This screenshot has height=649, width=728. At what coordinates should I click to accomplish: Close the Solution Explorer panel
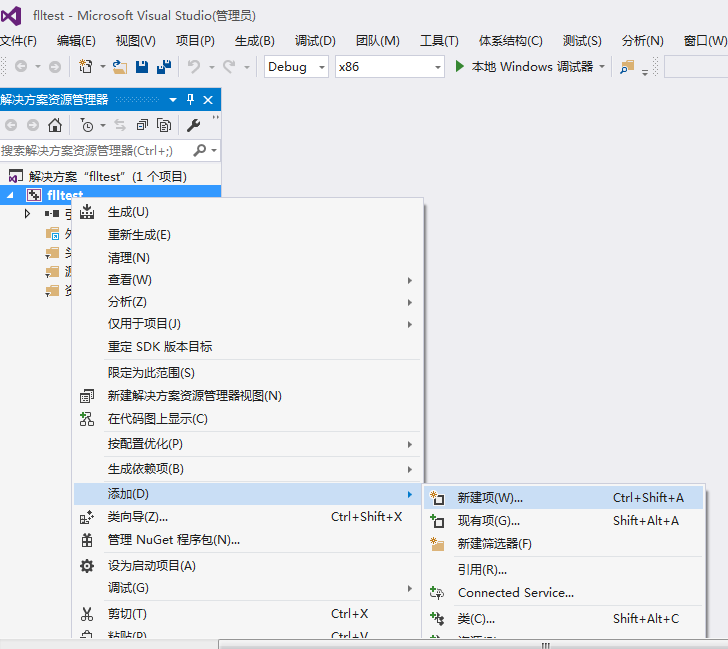point(208,100)
